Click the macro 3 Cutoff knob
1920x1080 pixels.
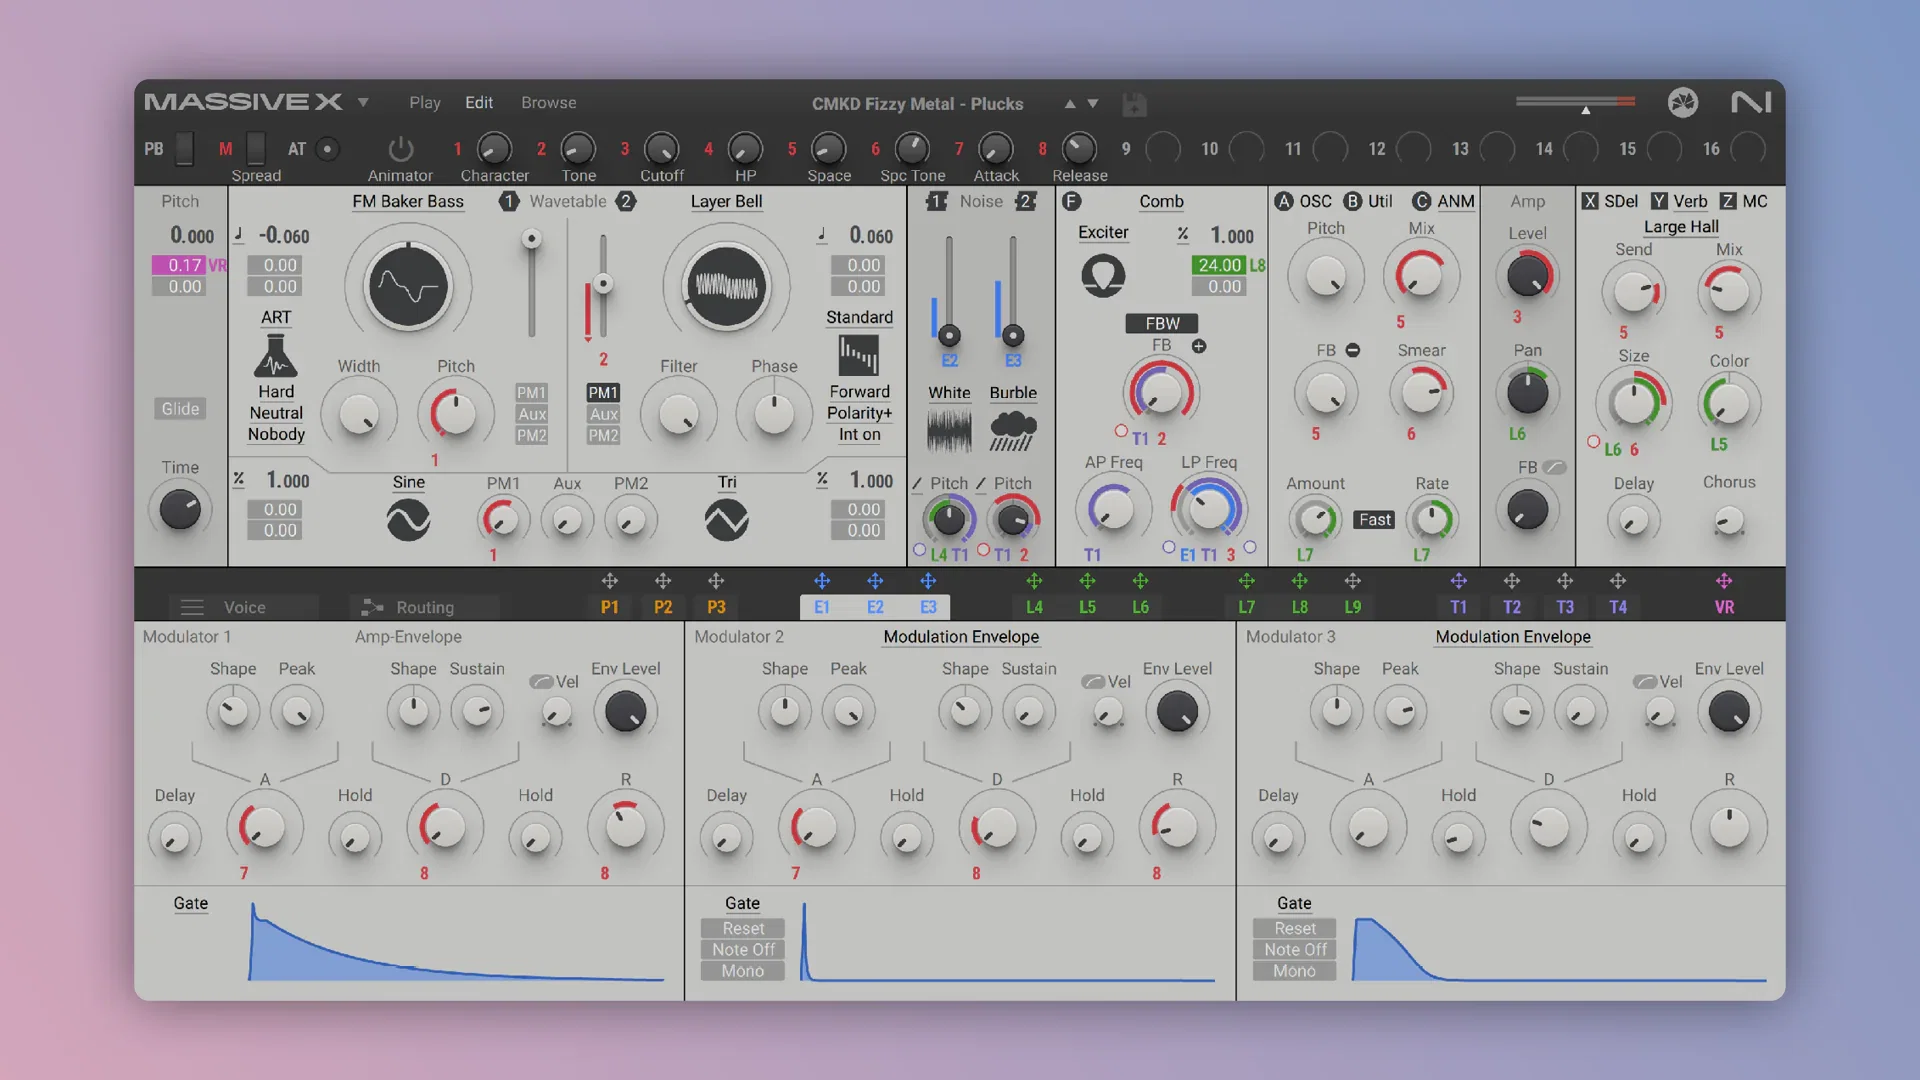pyautogui.click(x=661, y=149)
